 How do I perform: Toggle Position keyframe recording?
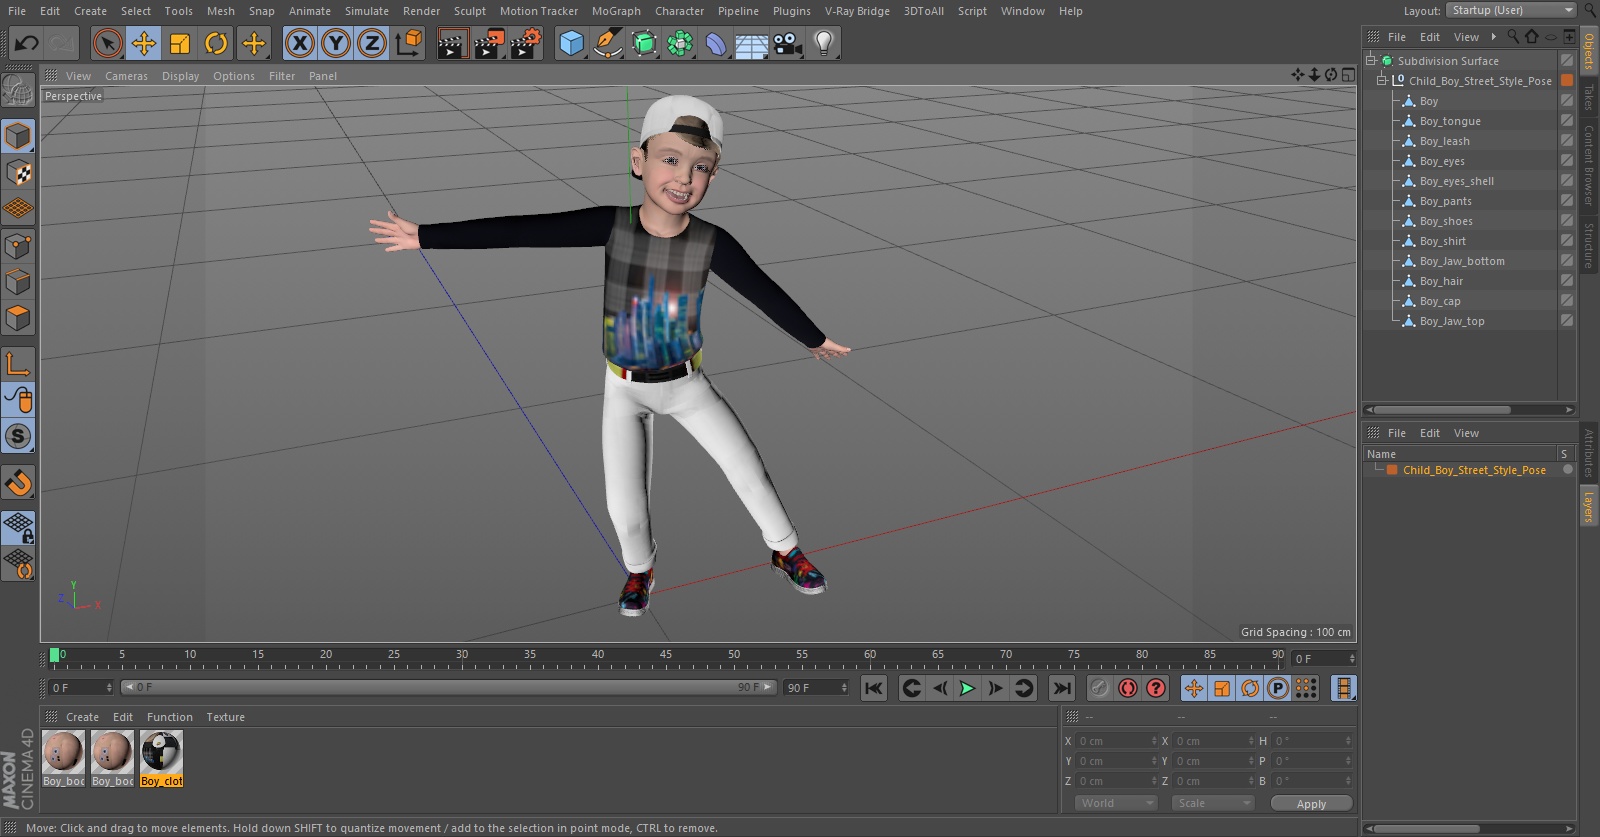1194,688
